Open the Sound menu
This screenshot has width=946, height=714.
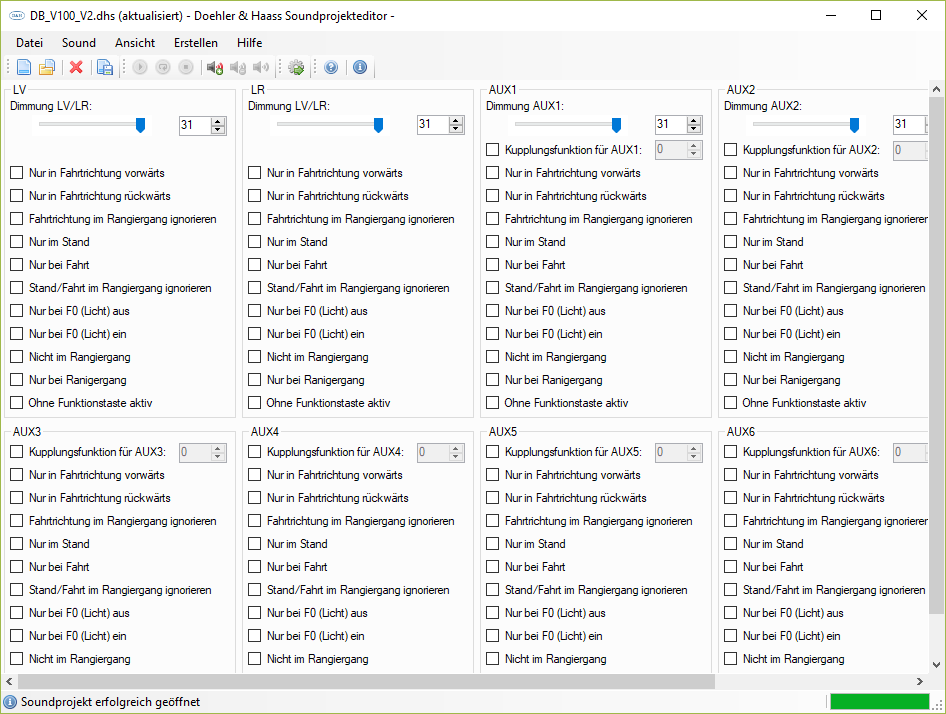coord(79,43)
